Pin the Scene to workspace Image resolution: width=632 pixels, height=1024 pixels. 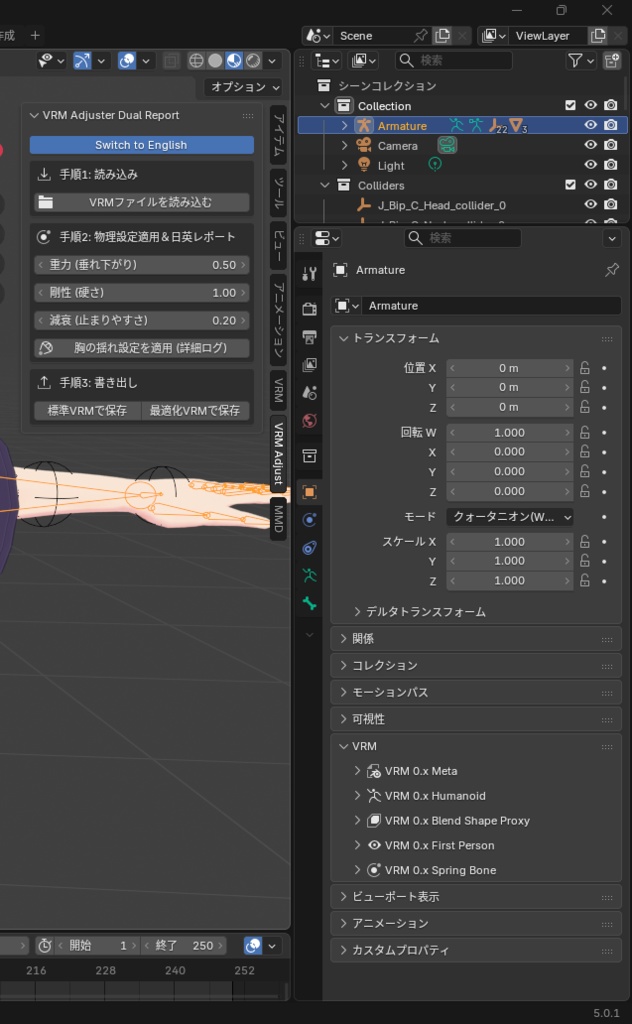[421, 35]
